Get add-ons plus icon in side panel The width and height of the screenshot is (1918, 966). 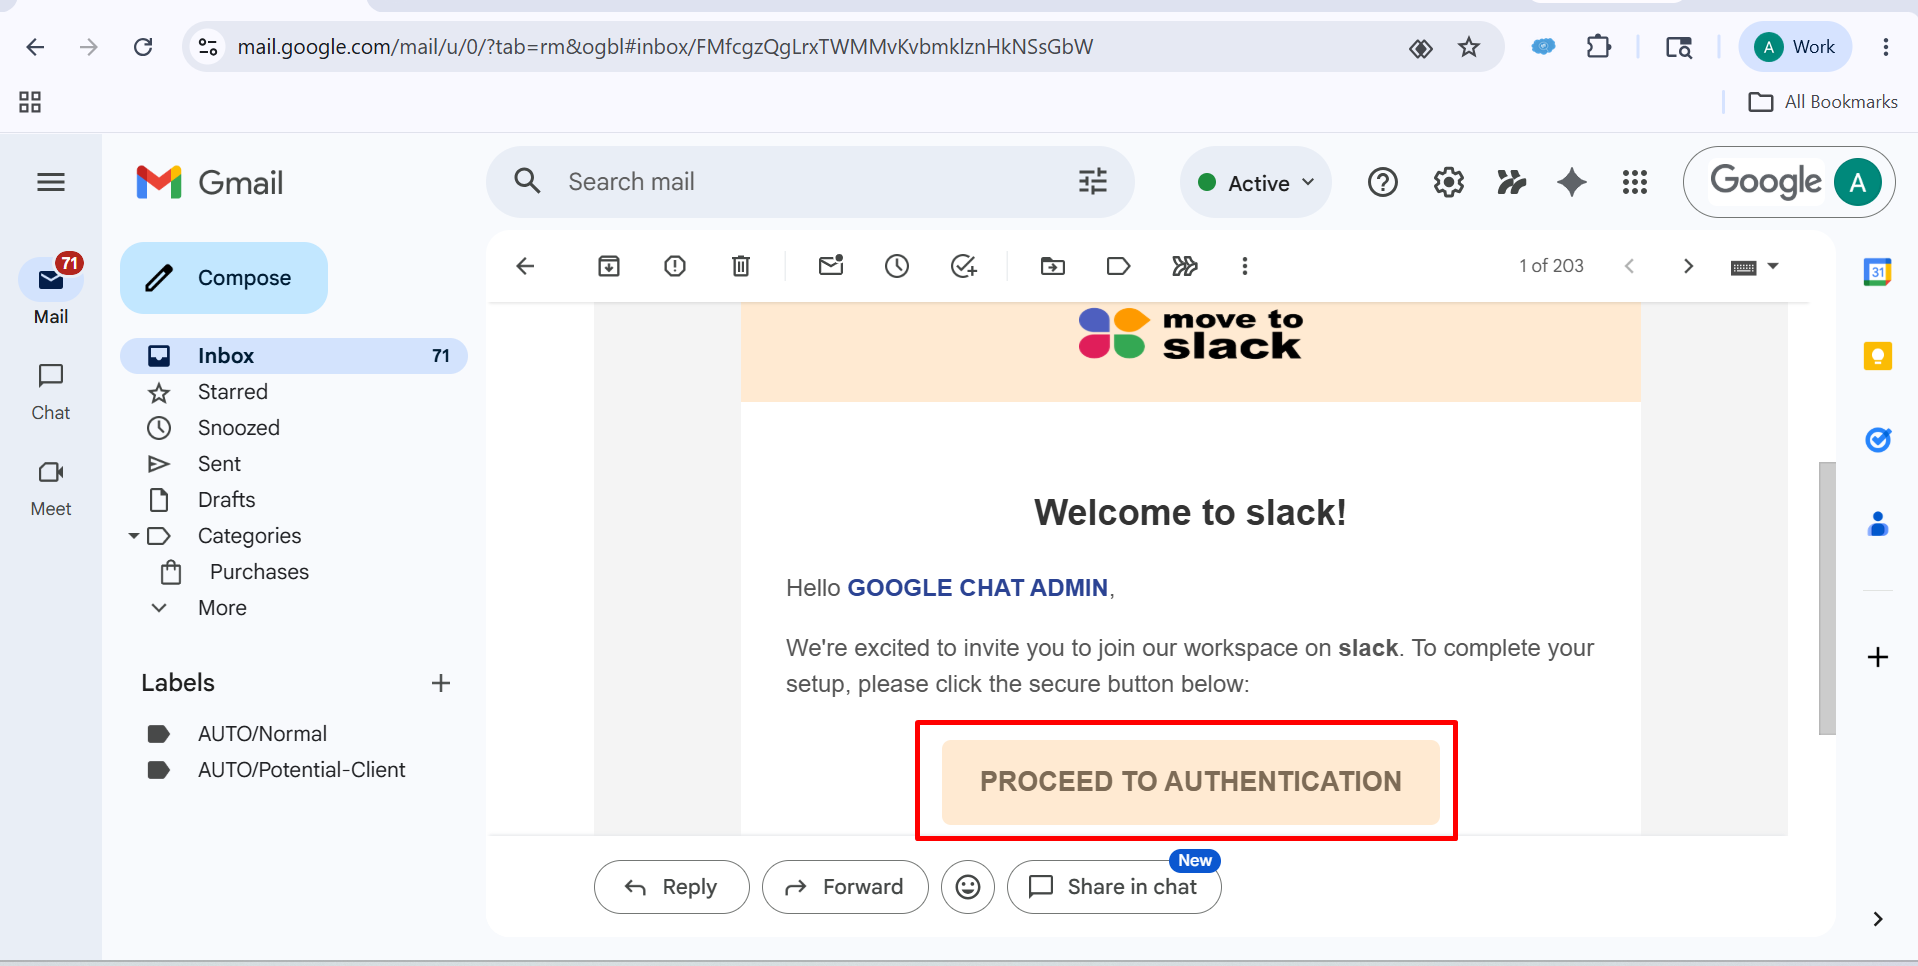[1878, 657]
